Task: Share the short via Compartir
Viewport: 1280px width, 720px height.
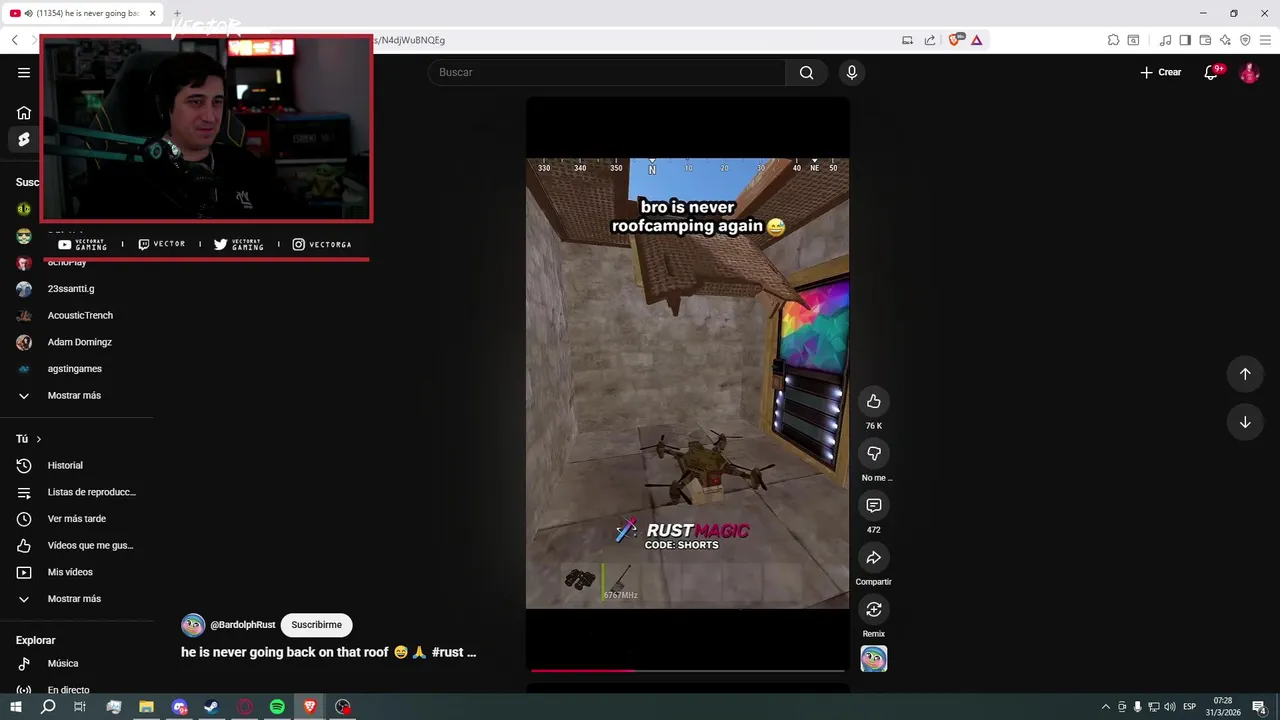Action: (873, 557)
